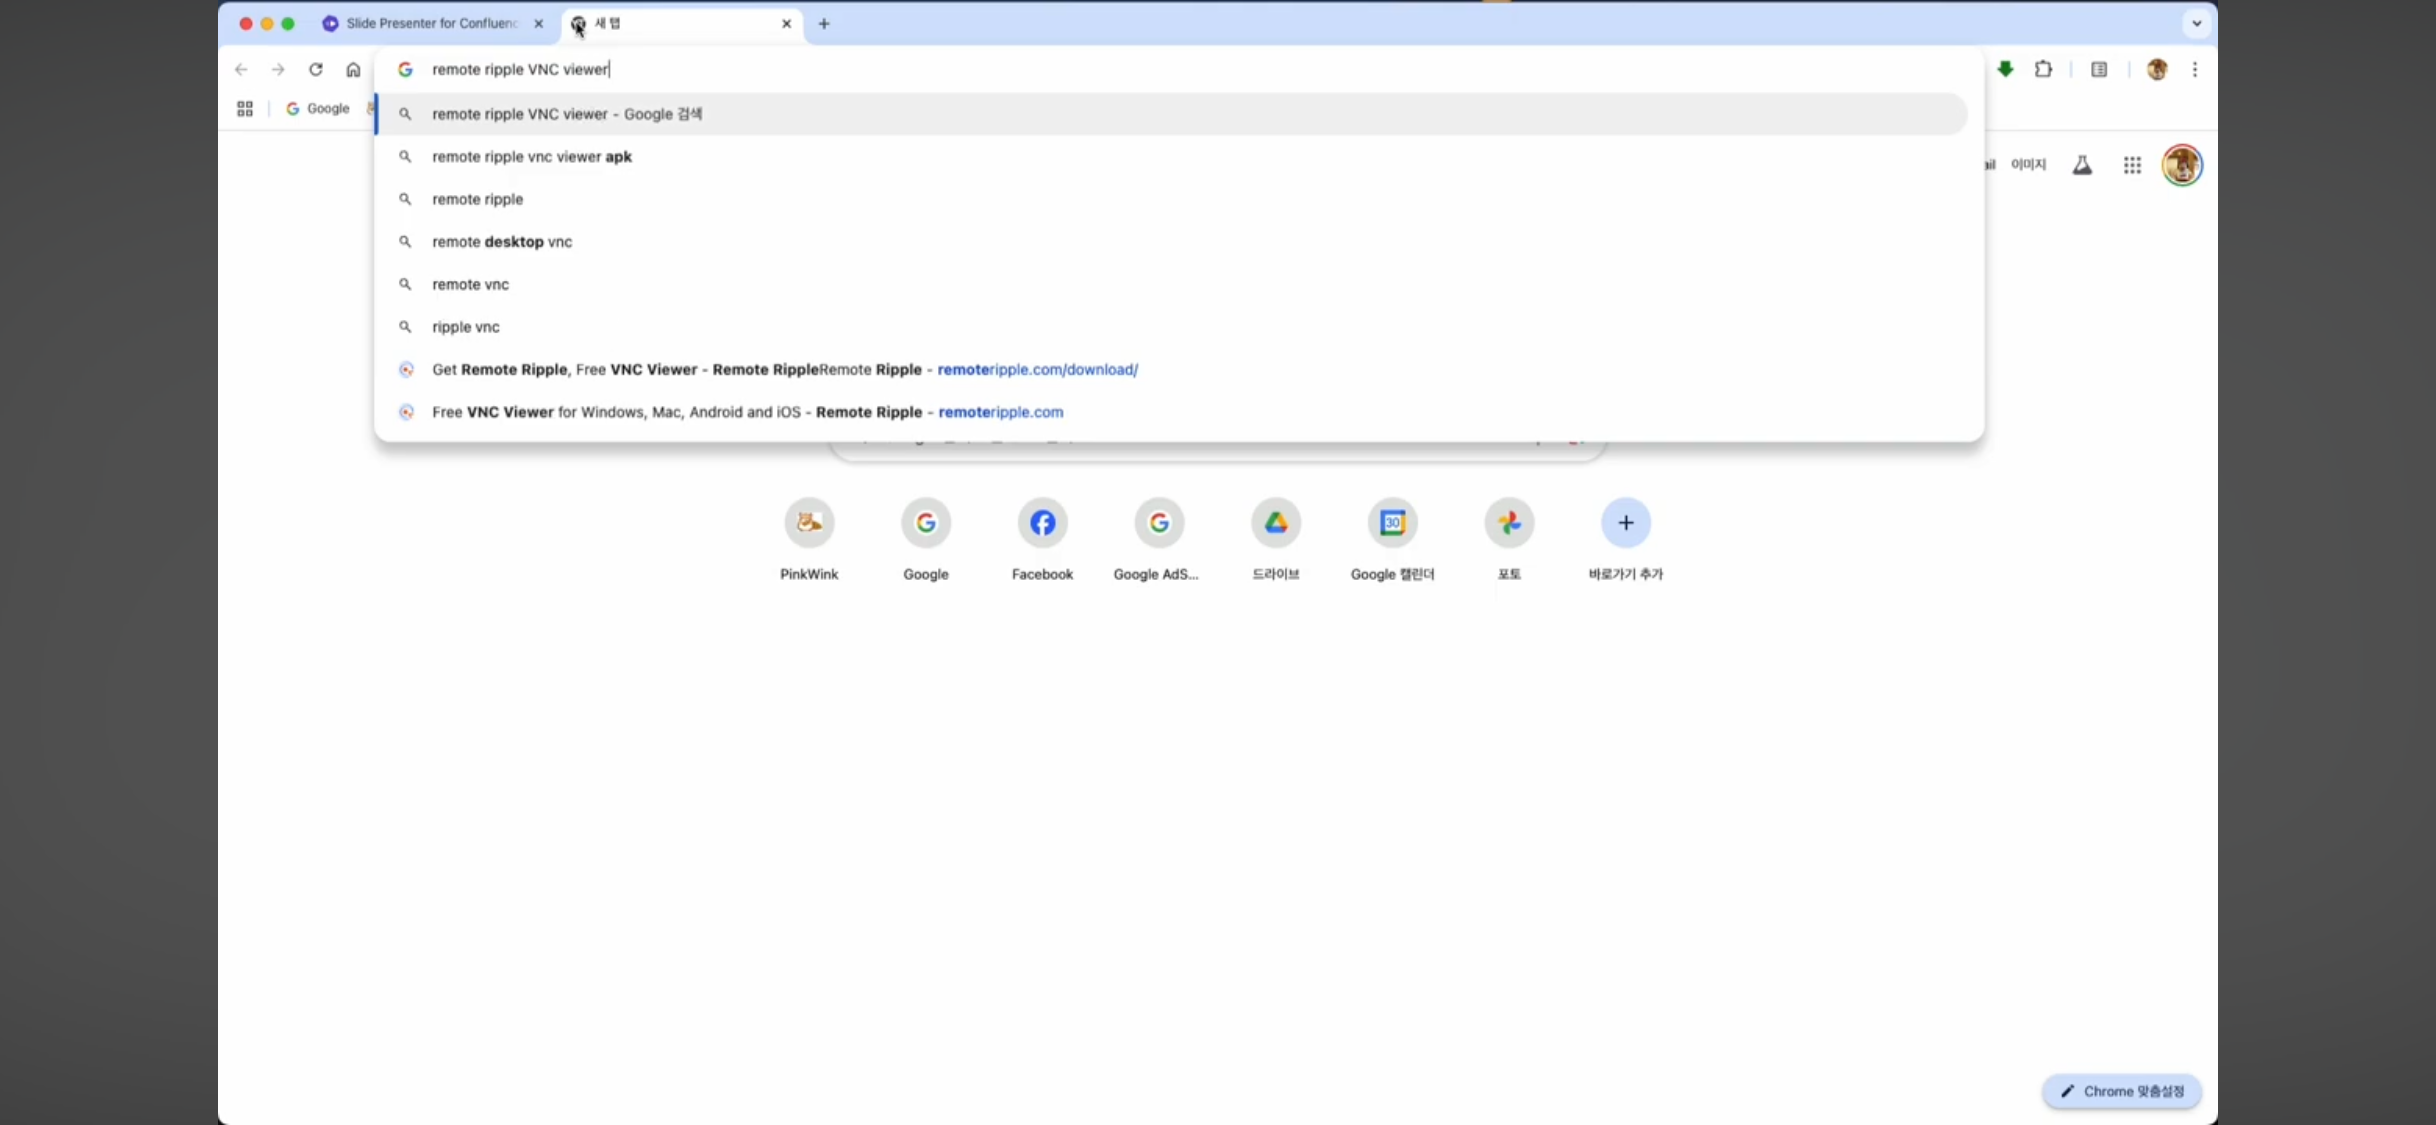
Task: Open the Chrome three-dot menu
Action: point(2195,69)
